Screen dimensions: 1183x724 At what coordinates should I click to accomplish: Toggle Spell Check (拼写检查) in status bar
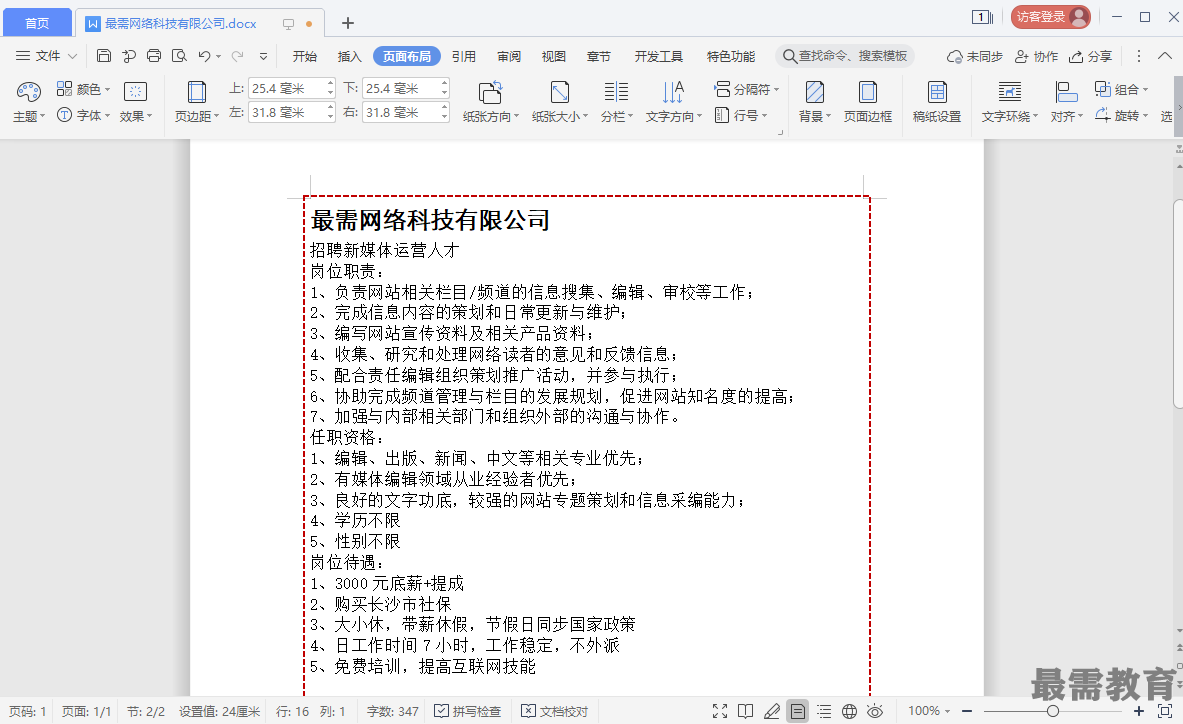pyautogui.click(x=468, y=710)
